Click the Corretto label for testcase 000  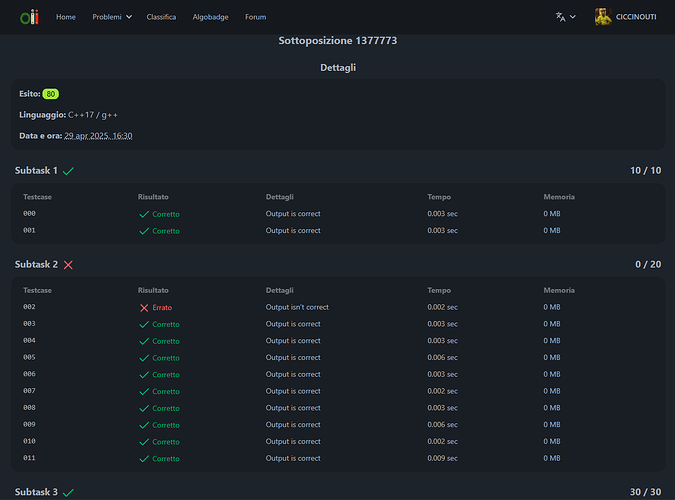tap(166, 214)
